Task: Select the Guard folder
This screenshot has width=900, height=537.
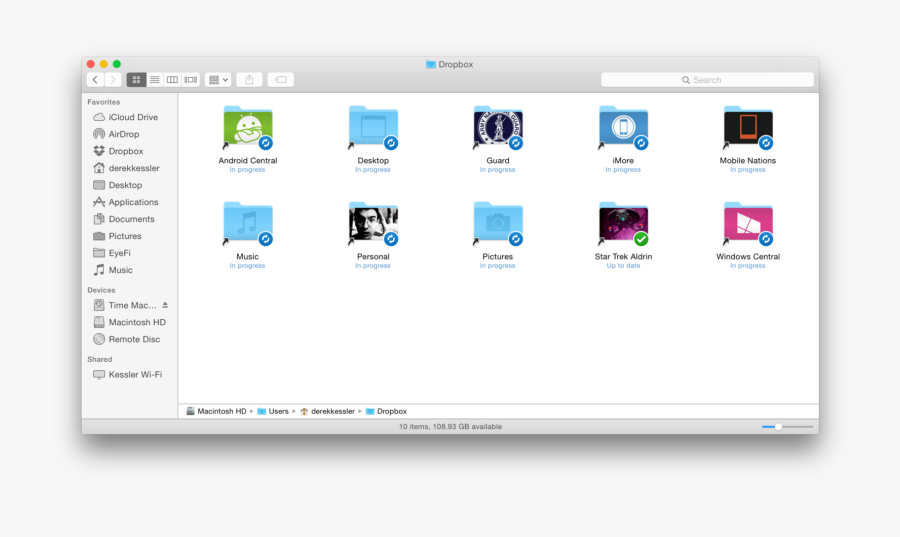Action: [498, 127]
